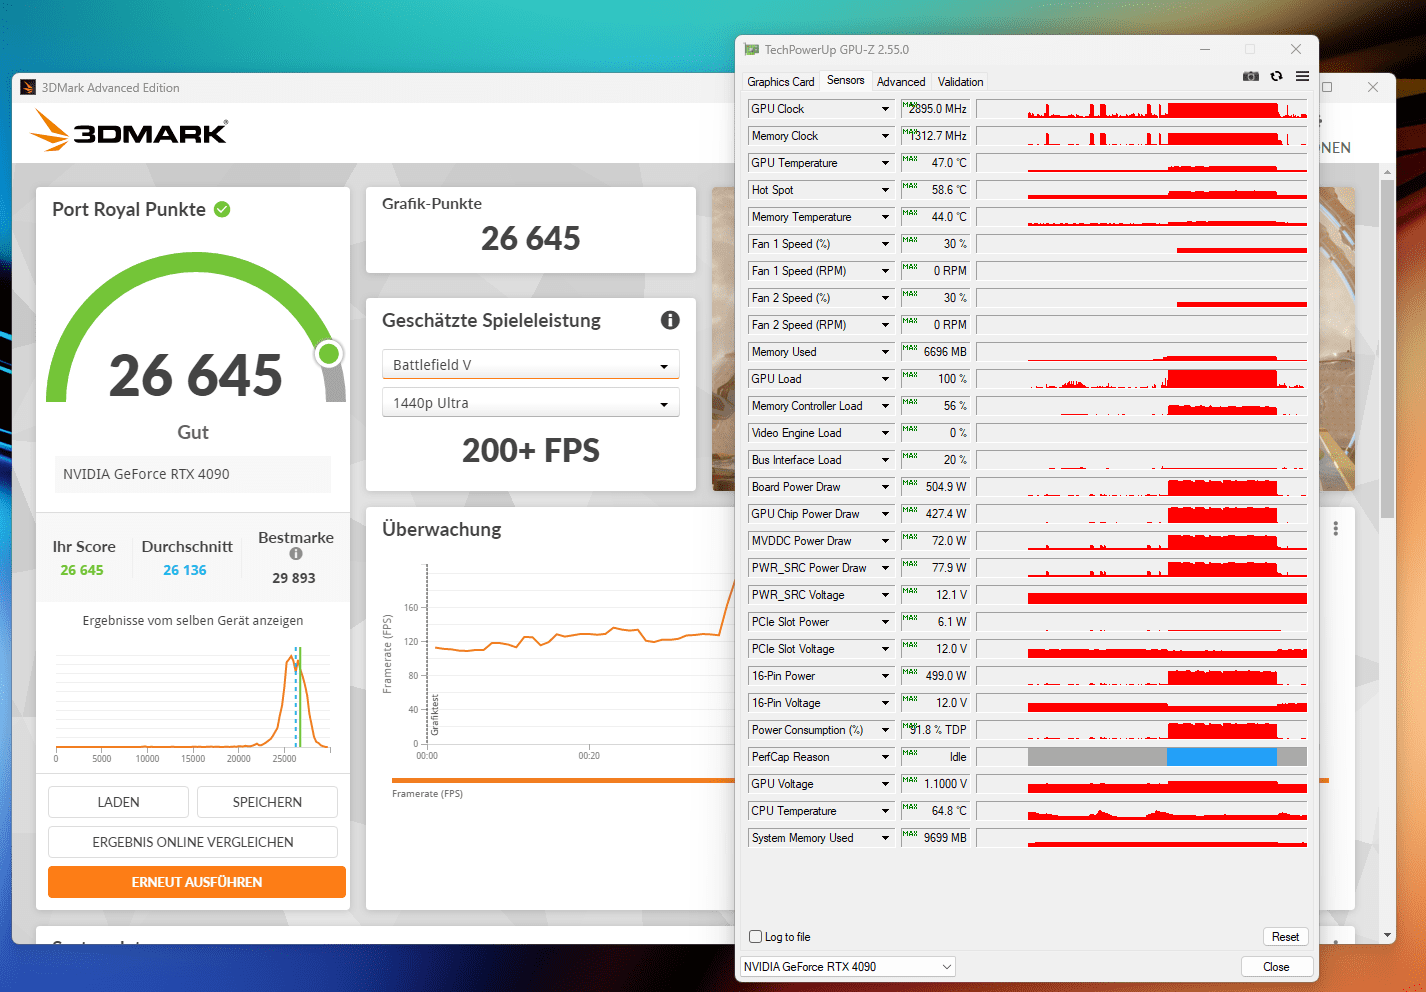Click the Grafik-Punkte value 26 645

531,238
